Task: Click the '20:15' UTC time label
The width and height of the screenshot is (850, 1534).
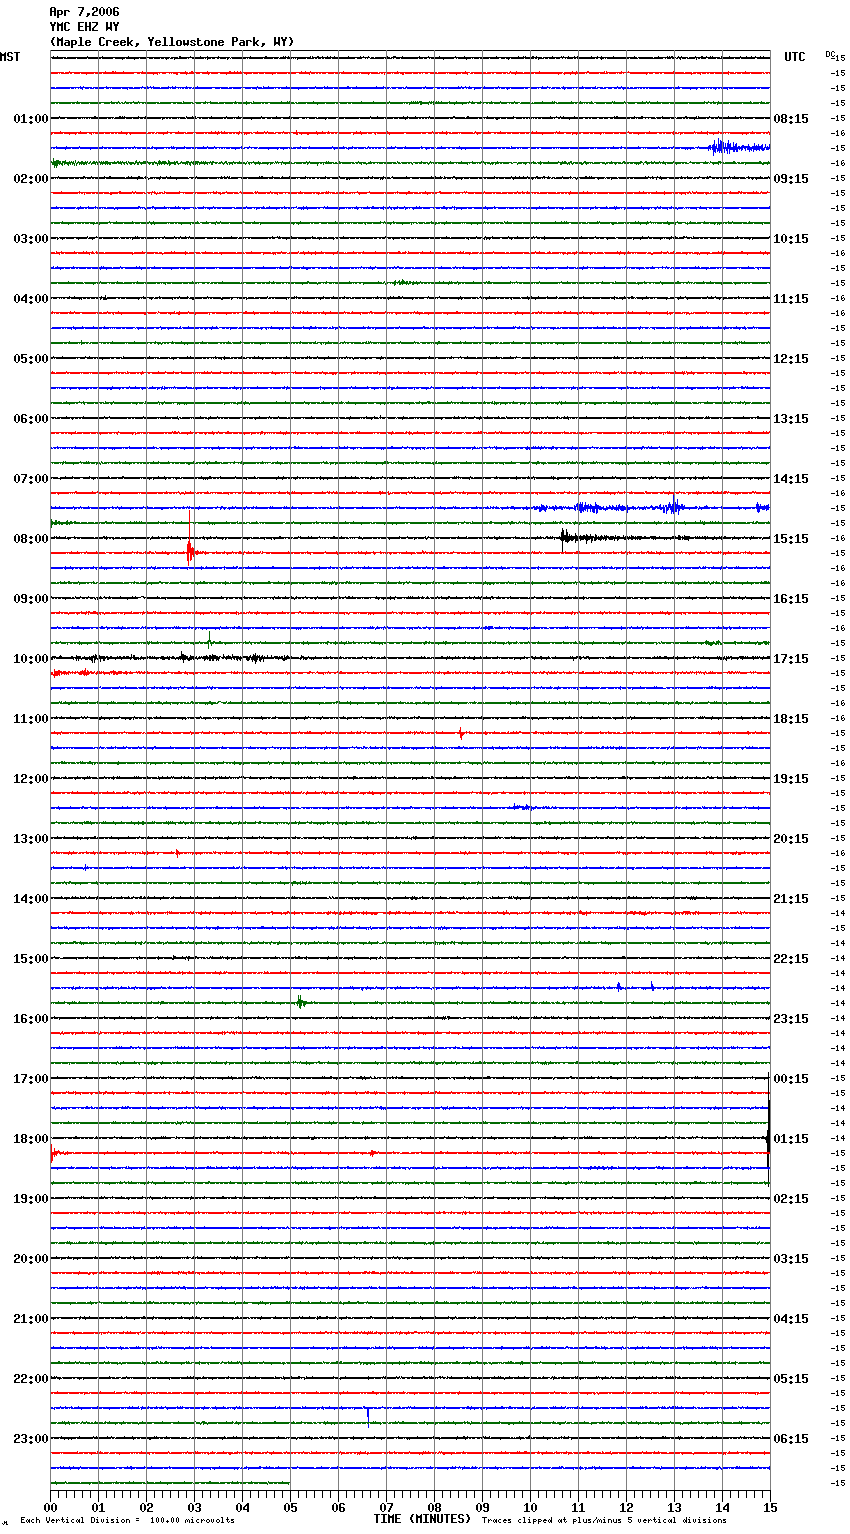Action: [x=791, y=839]
